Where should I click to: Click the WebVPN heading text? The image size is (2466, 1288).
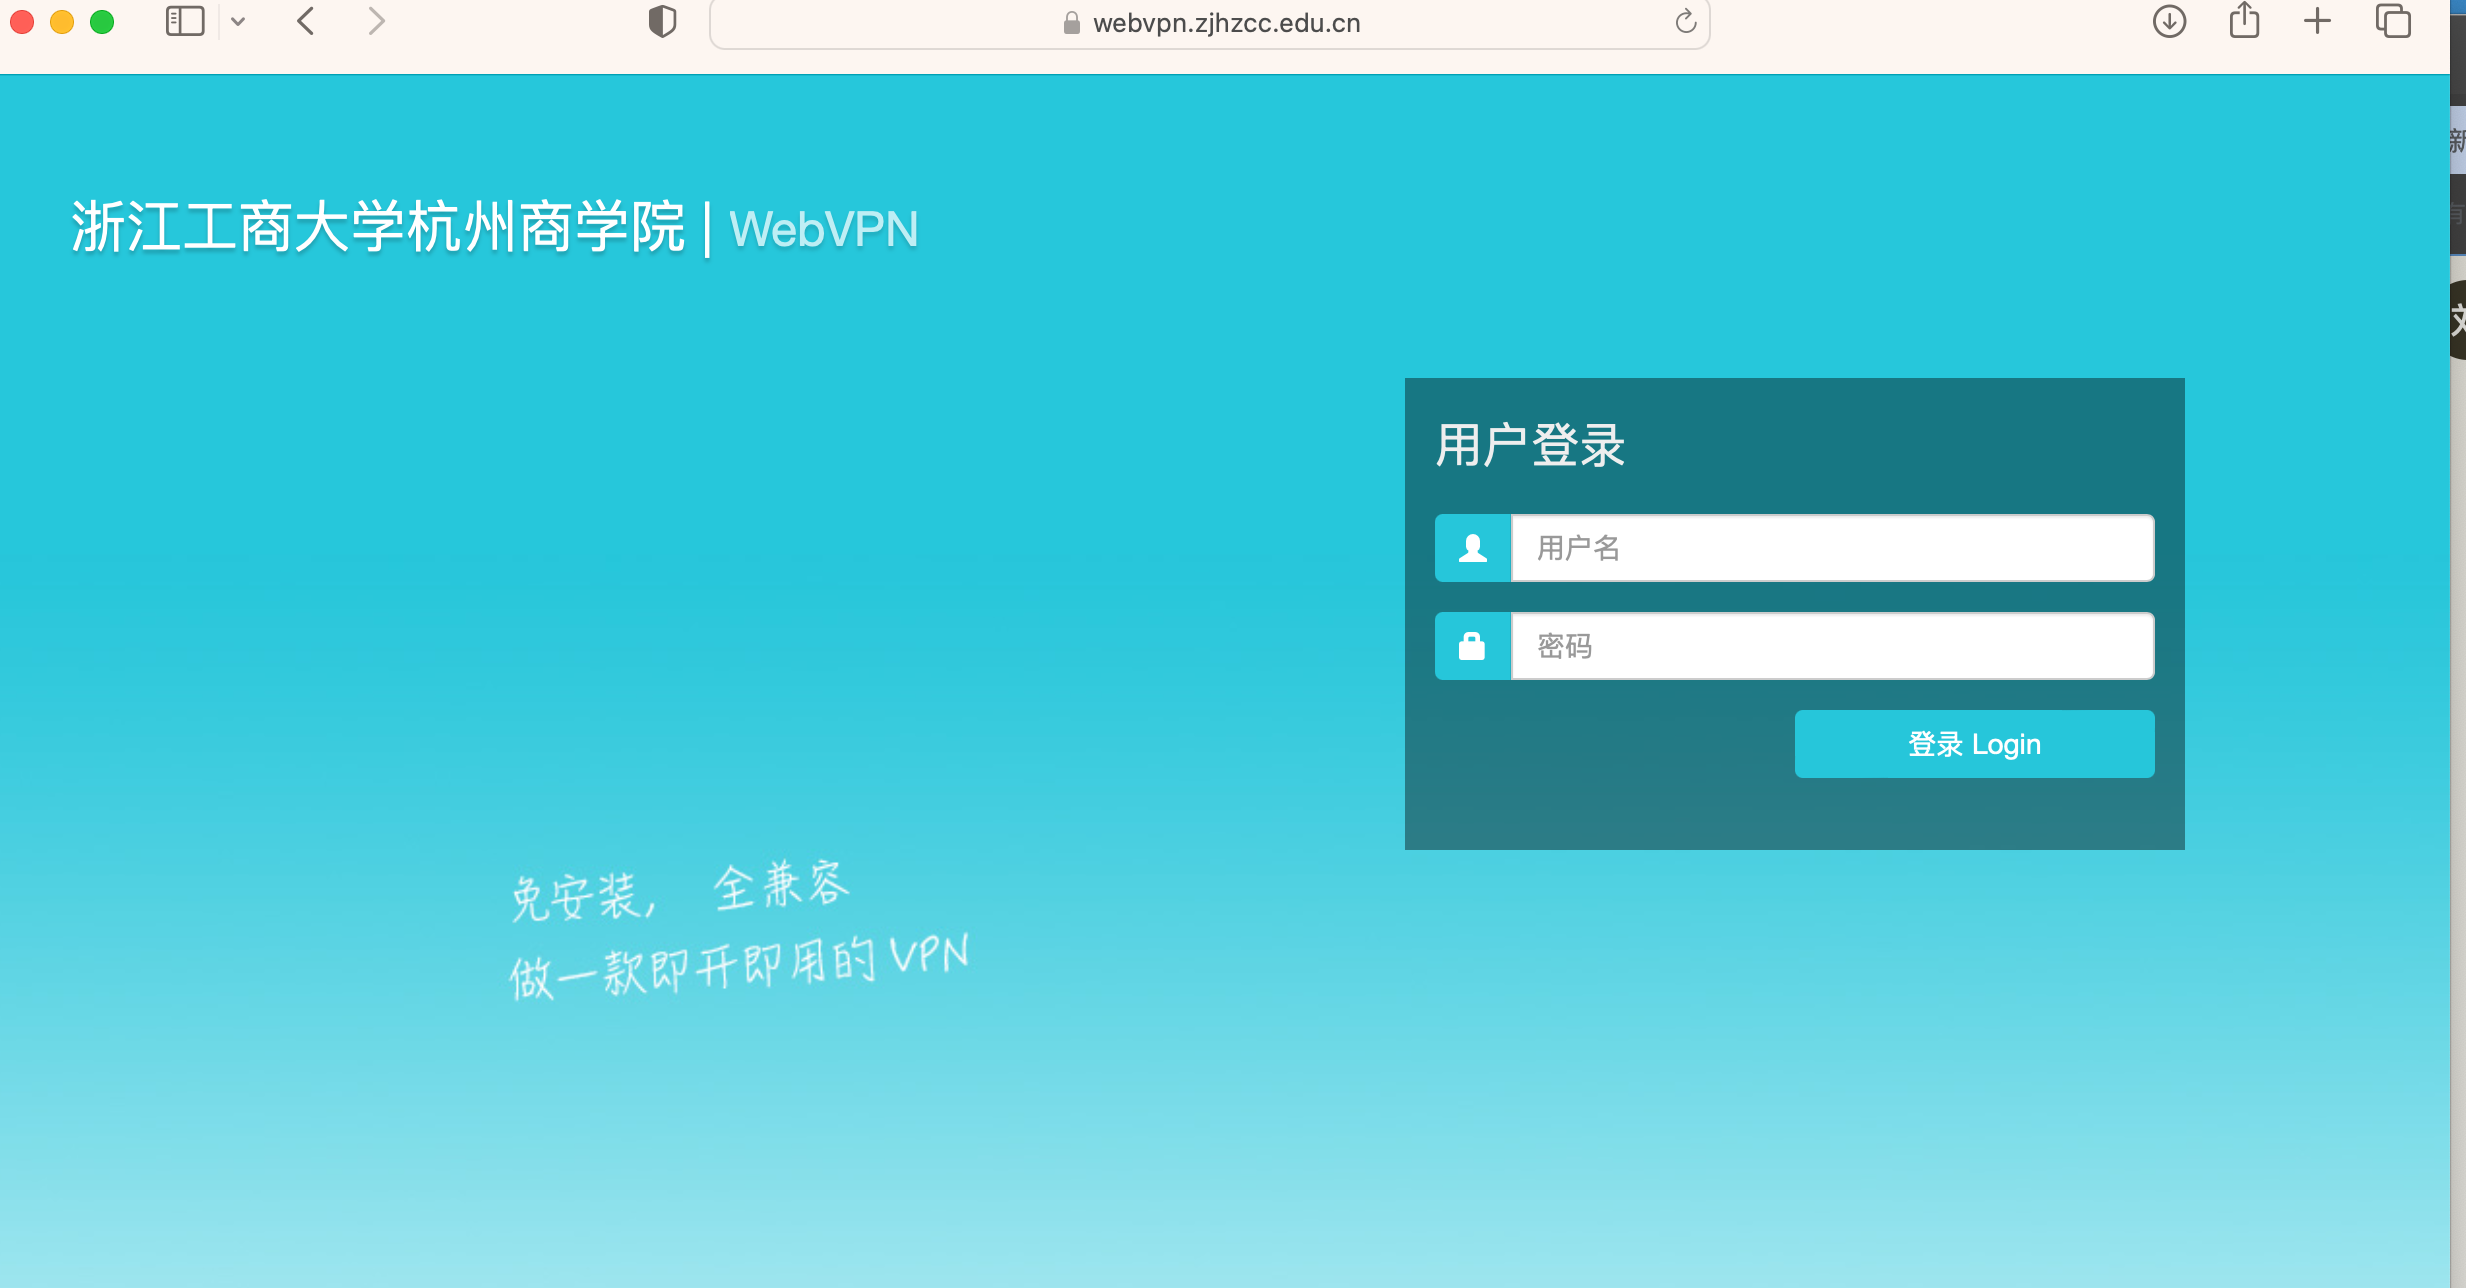[x=824, y=229]
